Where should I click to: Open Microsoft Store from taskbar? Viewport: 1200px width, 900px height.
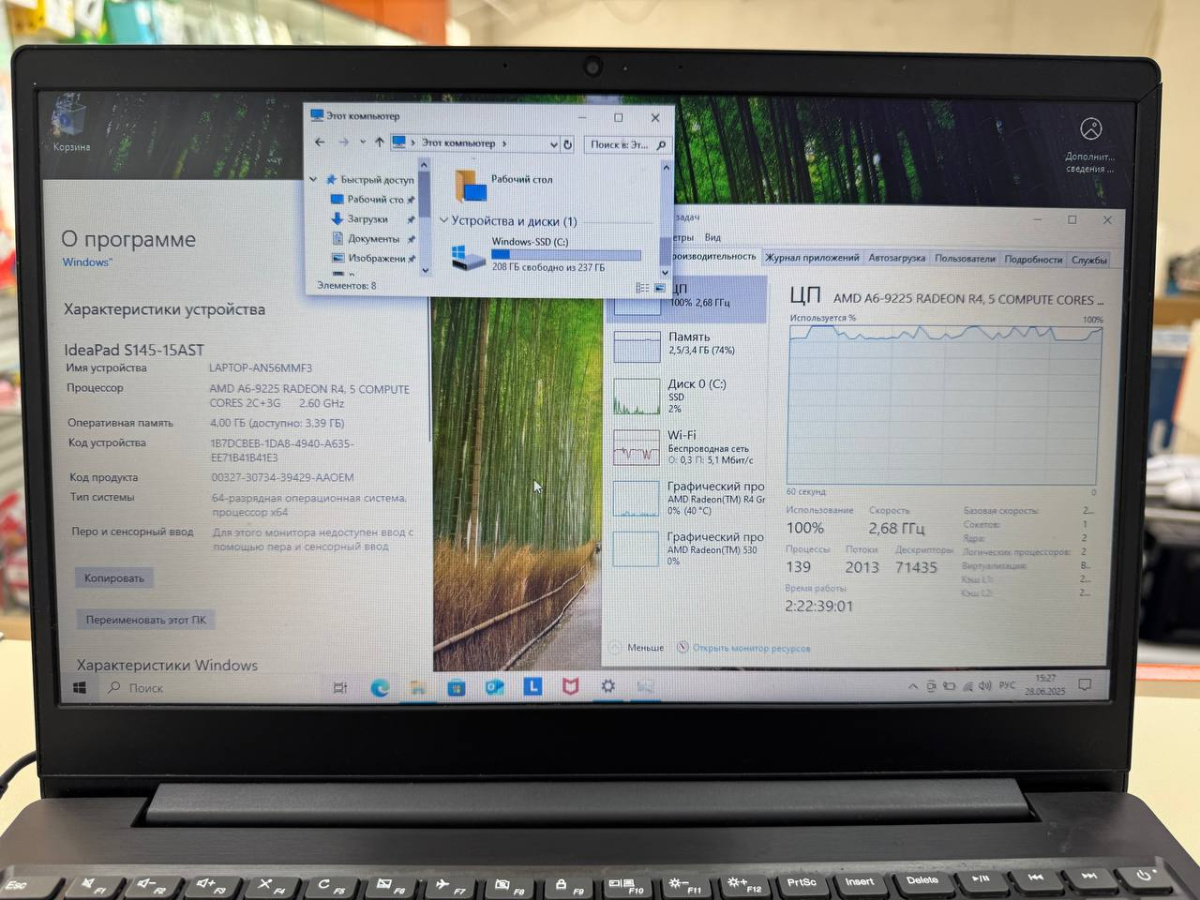pos(456,688)
